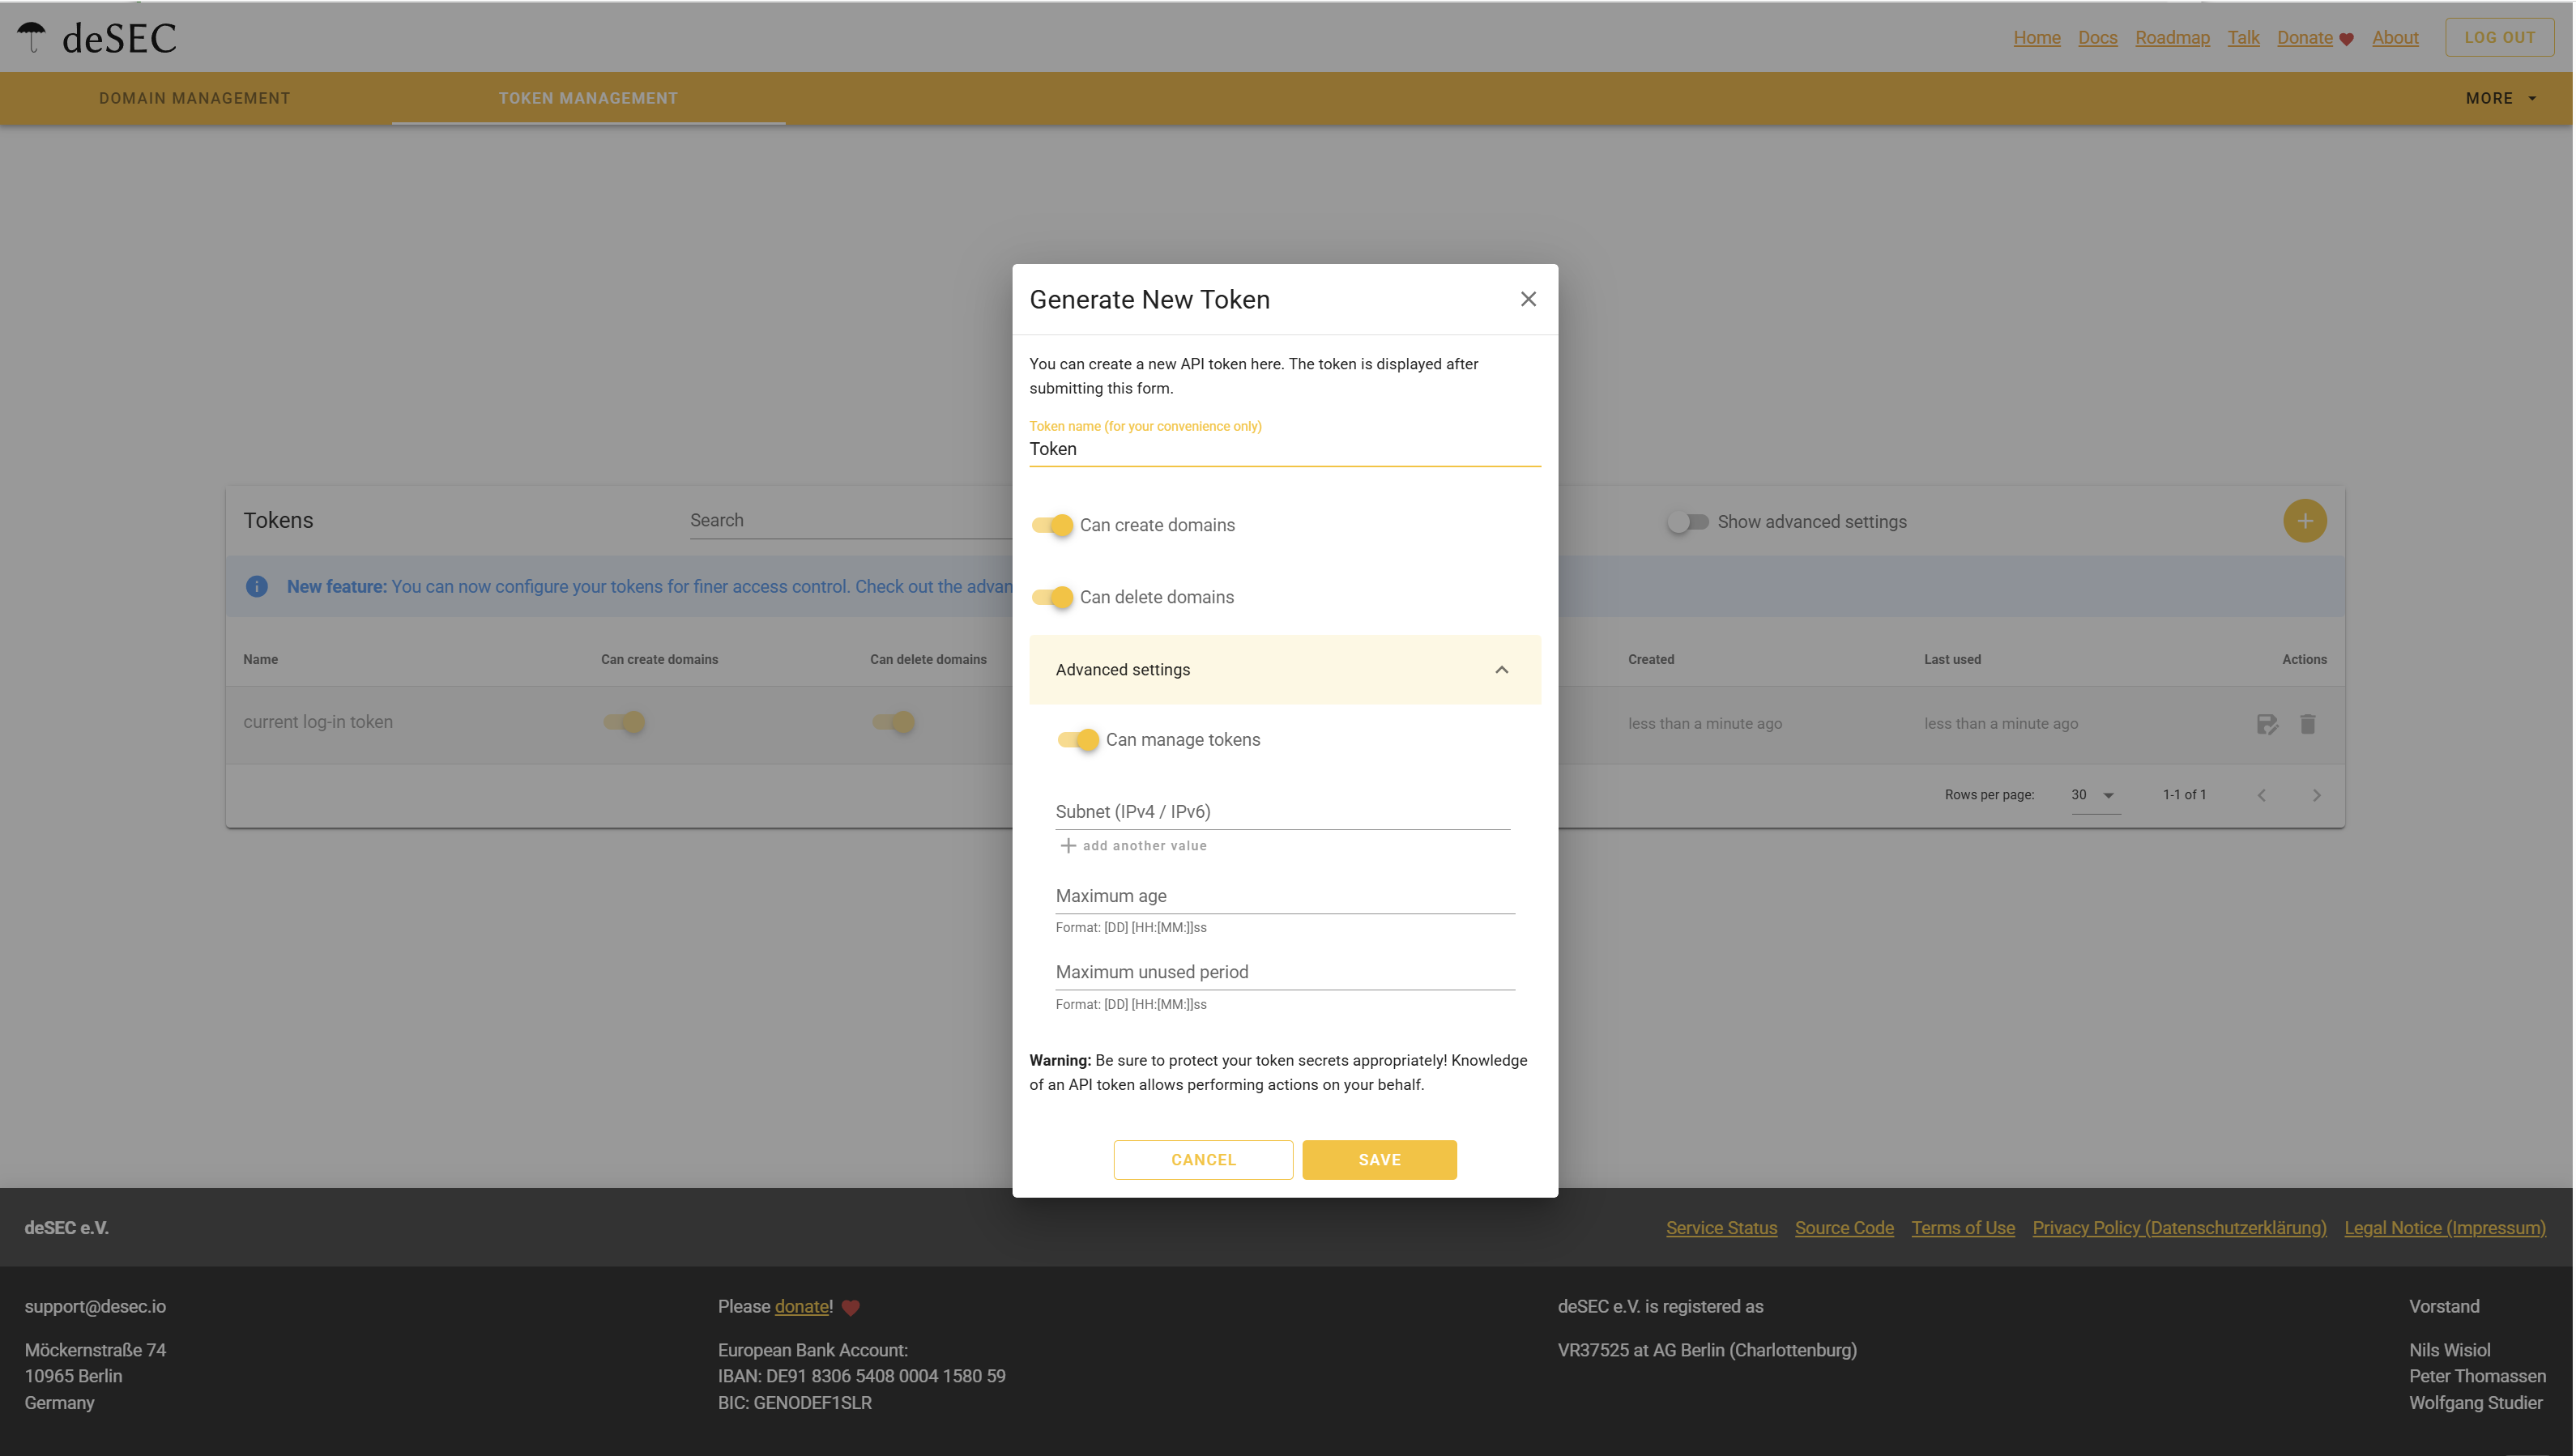Disable the Can manage tokens toggle
This screenshot has height=1456, width=2576.
[1079, 740]
